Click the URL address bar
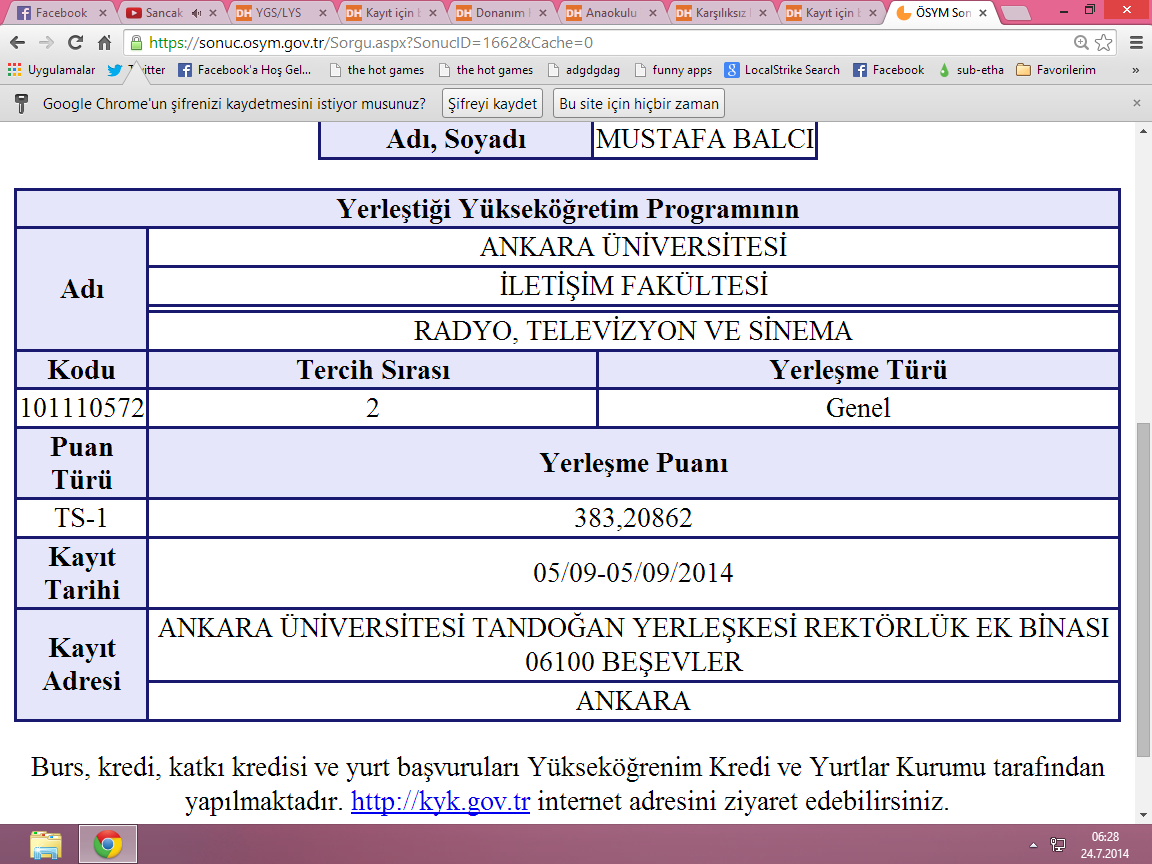 coord(600,43)
